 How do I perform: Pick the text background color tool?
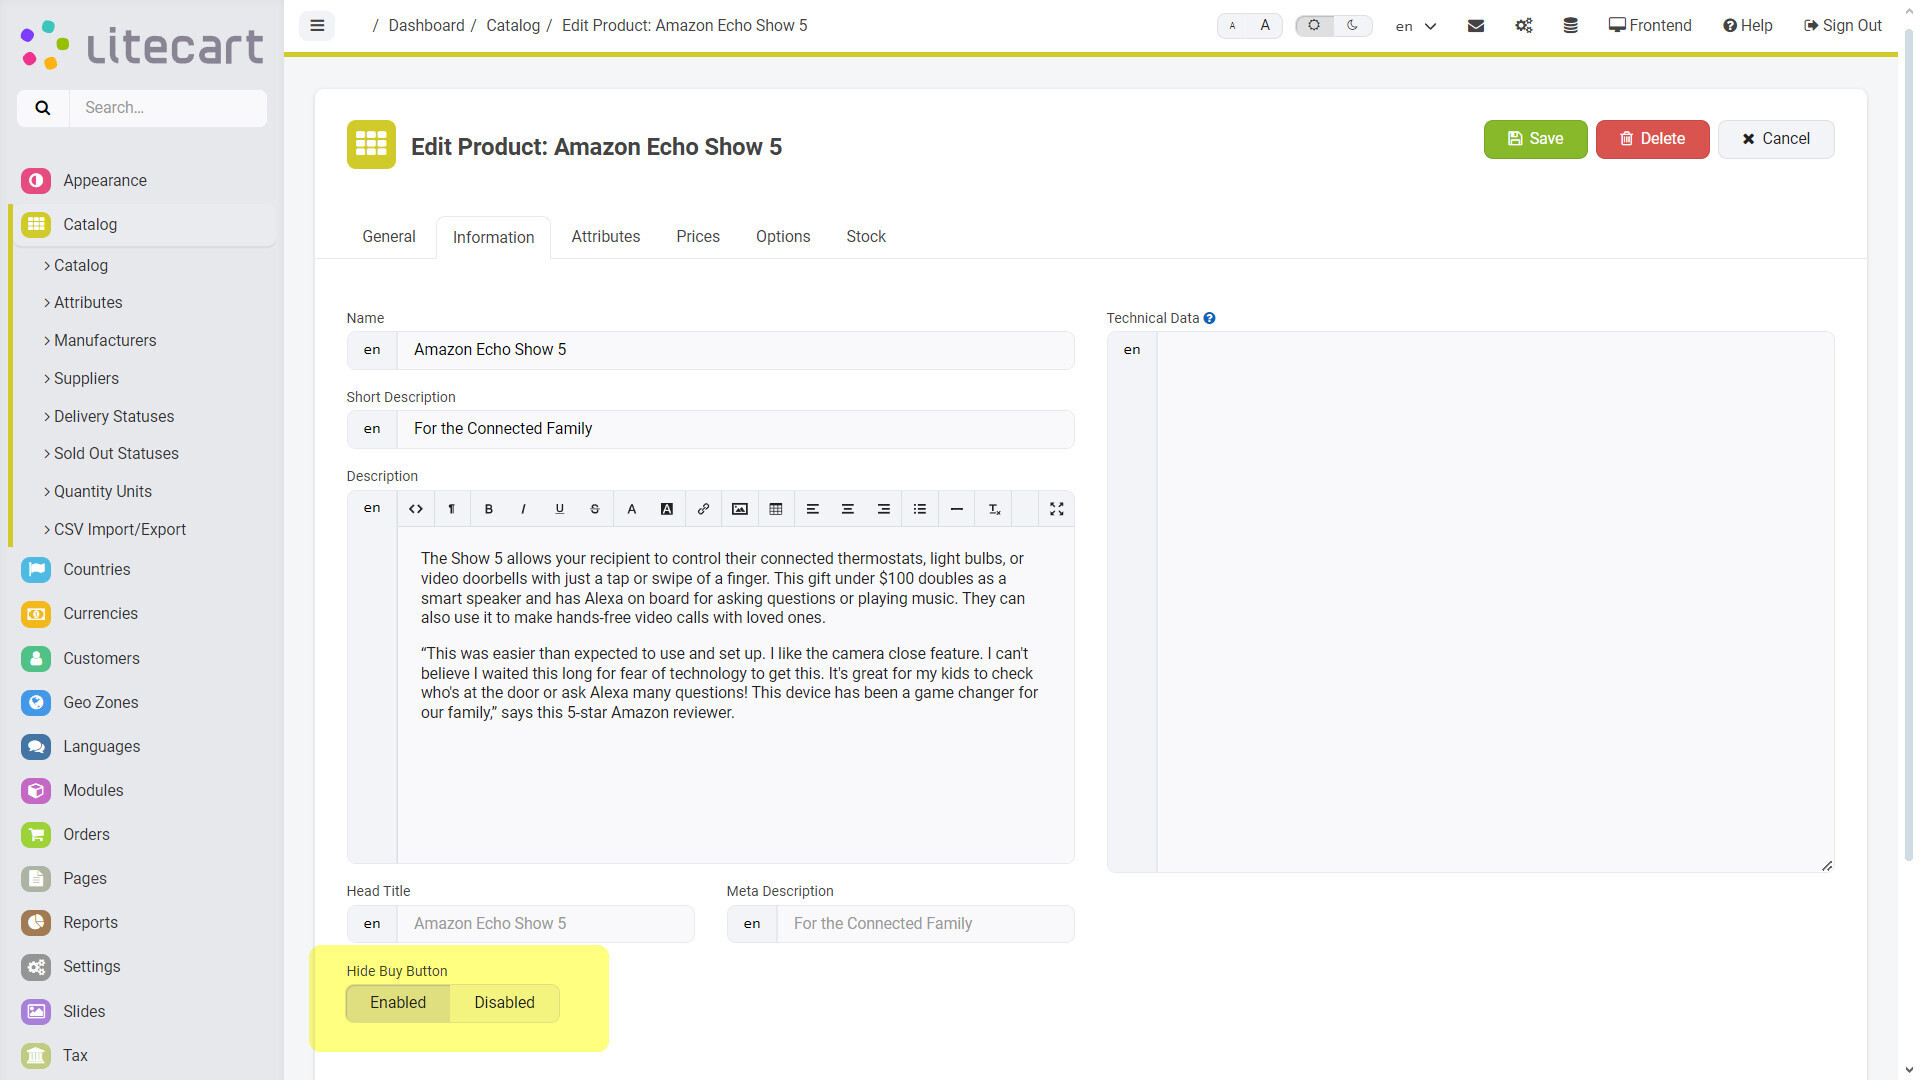tap(666, 509)
